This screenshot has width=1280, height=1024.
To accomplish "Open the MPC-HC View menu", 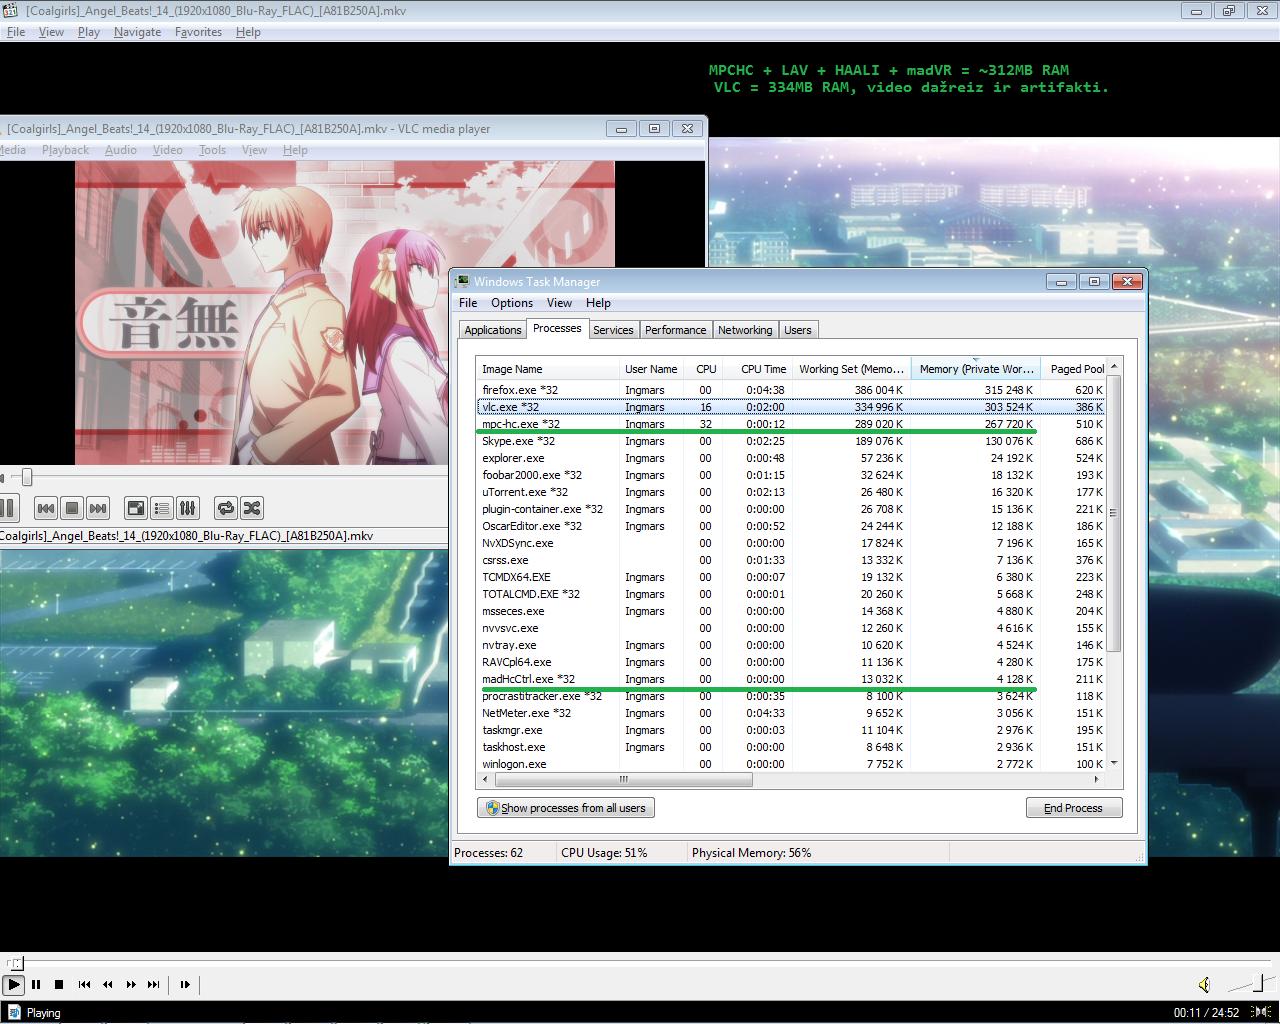I will tap(51, 32).
